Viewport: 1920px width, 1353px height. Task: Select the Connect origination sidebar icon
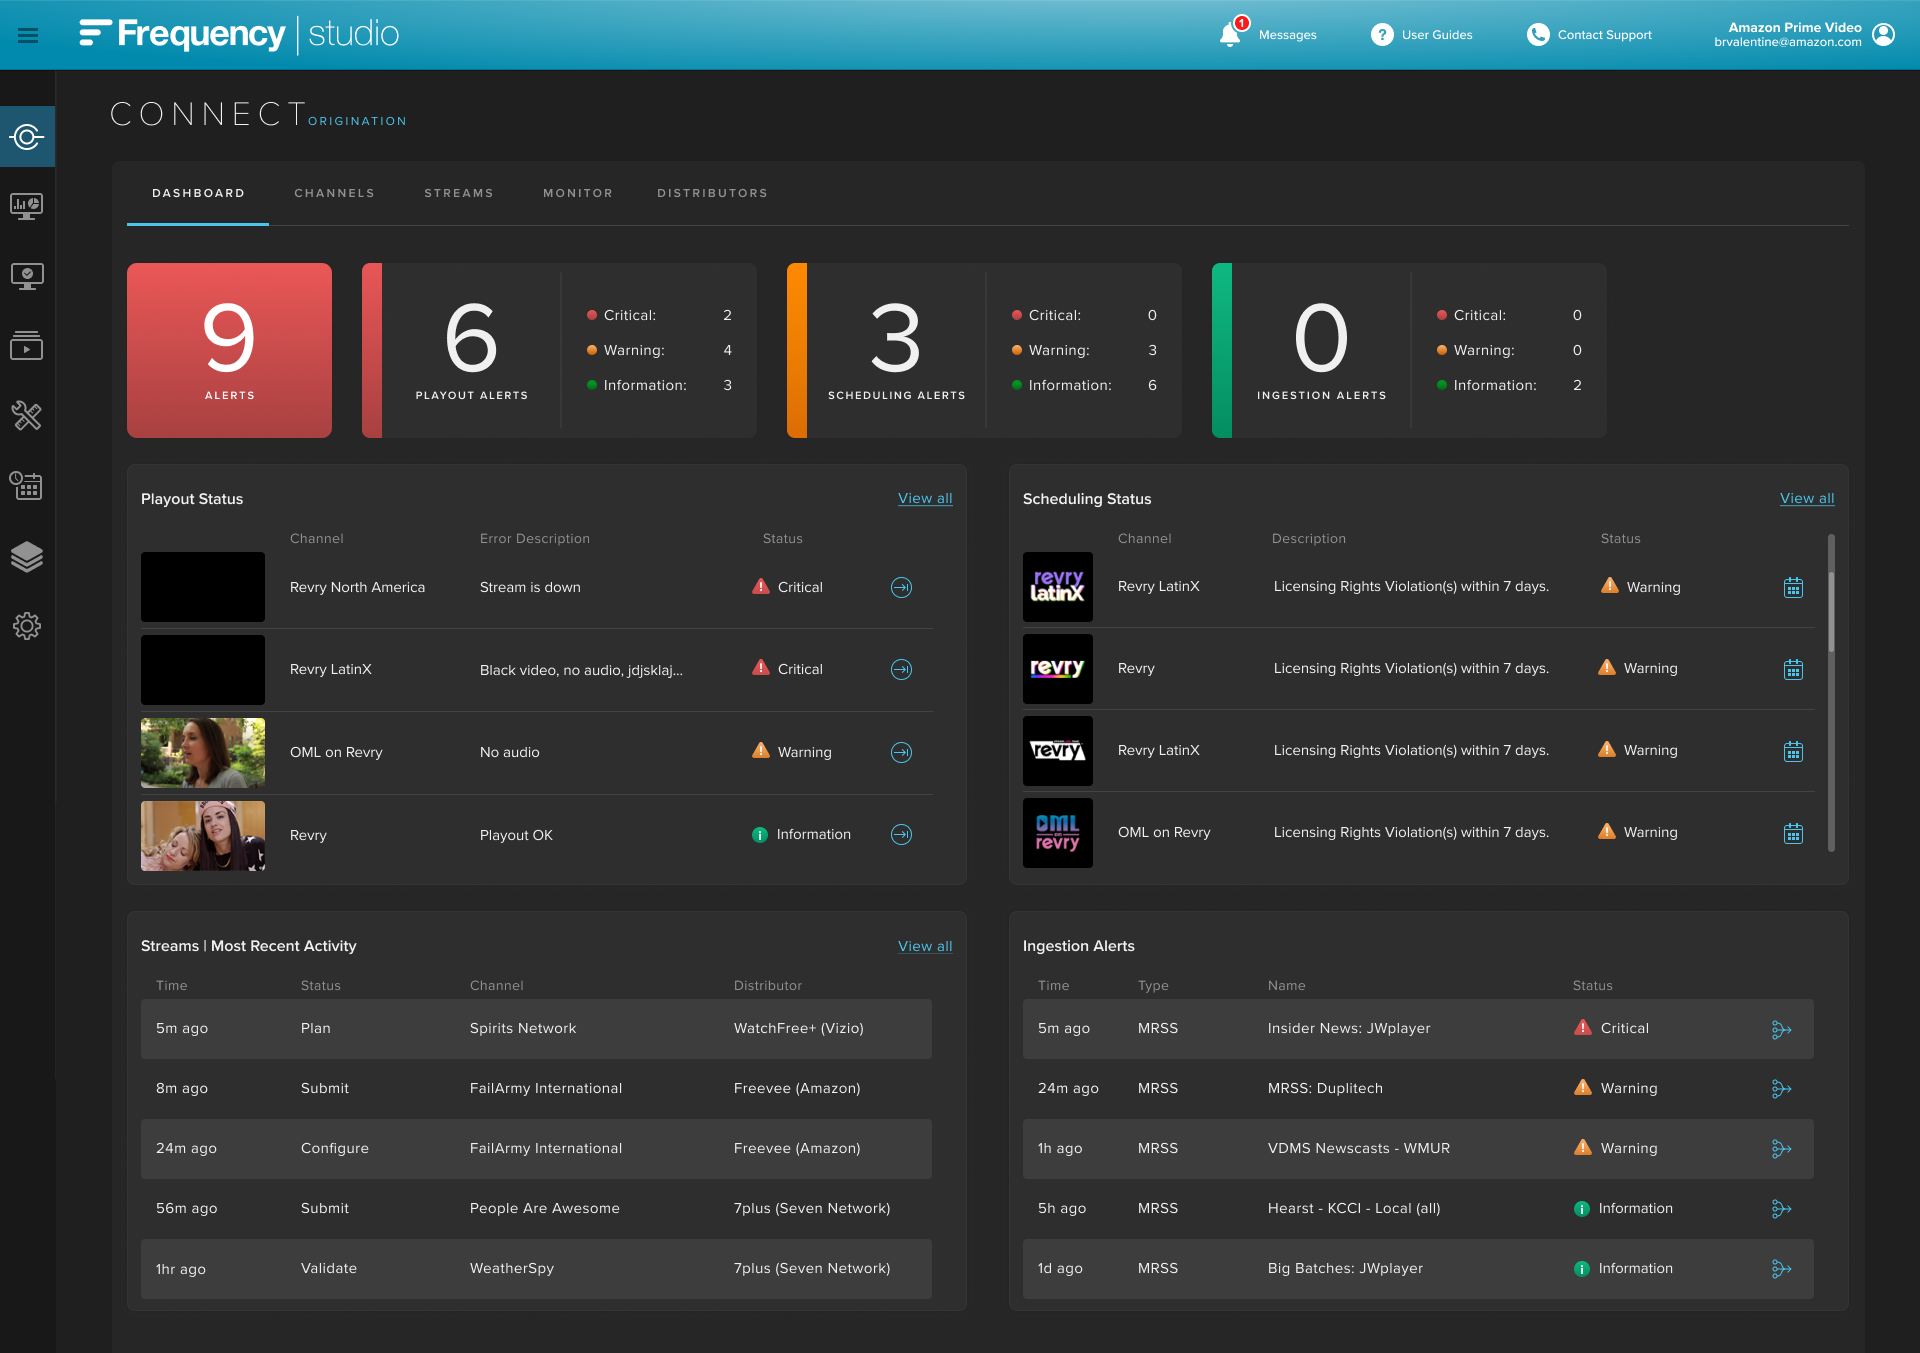27,136
